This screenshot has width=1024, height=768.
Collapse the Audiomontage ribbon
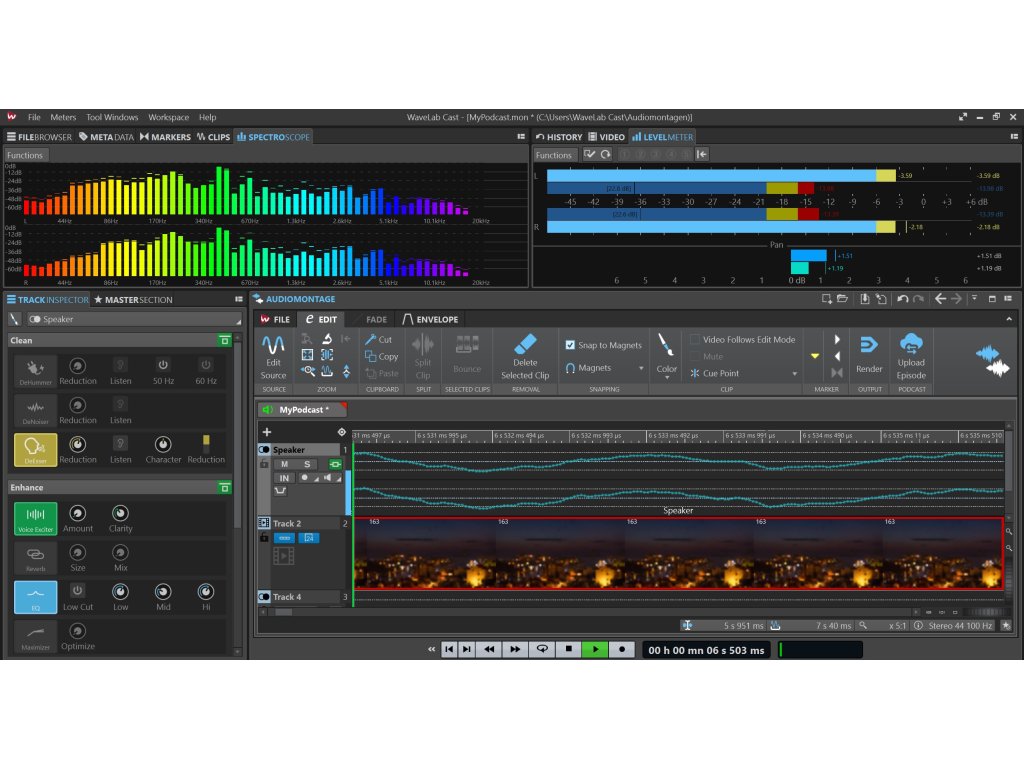click(x=1009, y=319)
